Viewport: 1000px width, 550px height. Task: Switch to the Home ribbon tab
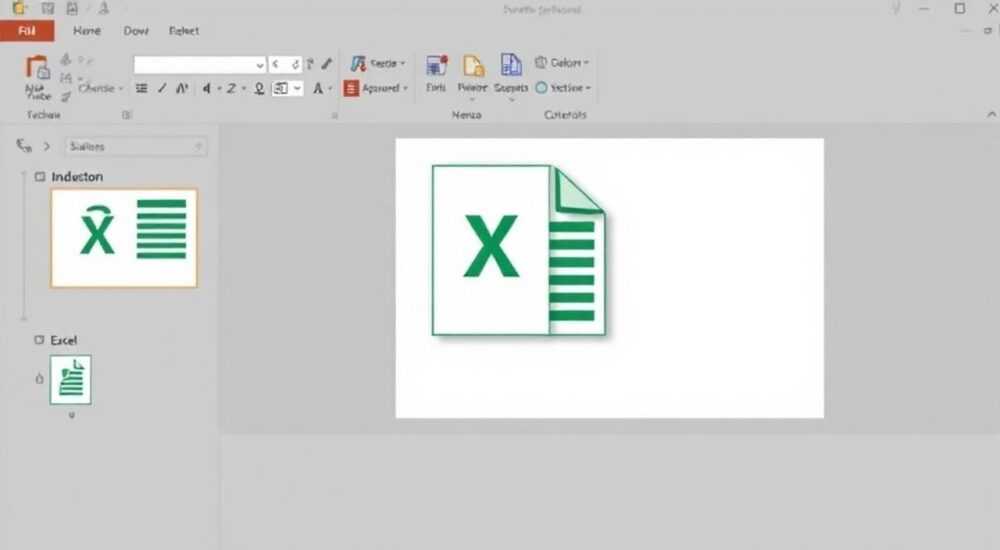coord(87,31)
